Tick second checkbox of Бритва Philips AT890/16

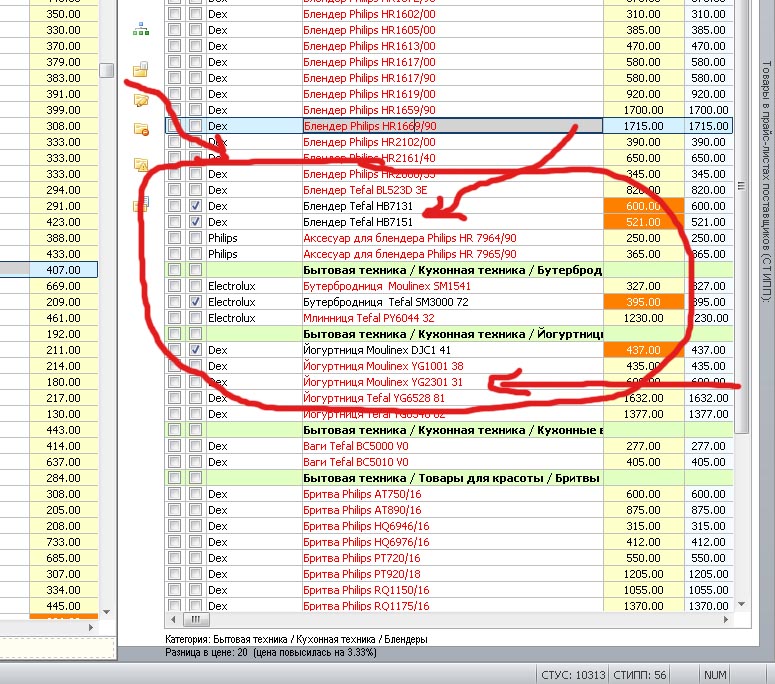coord(195,510)
